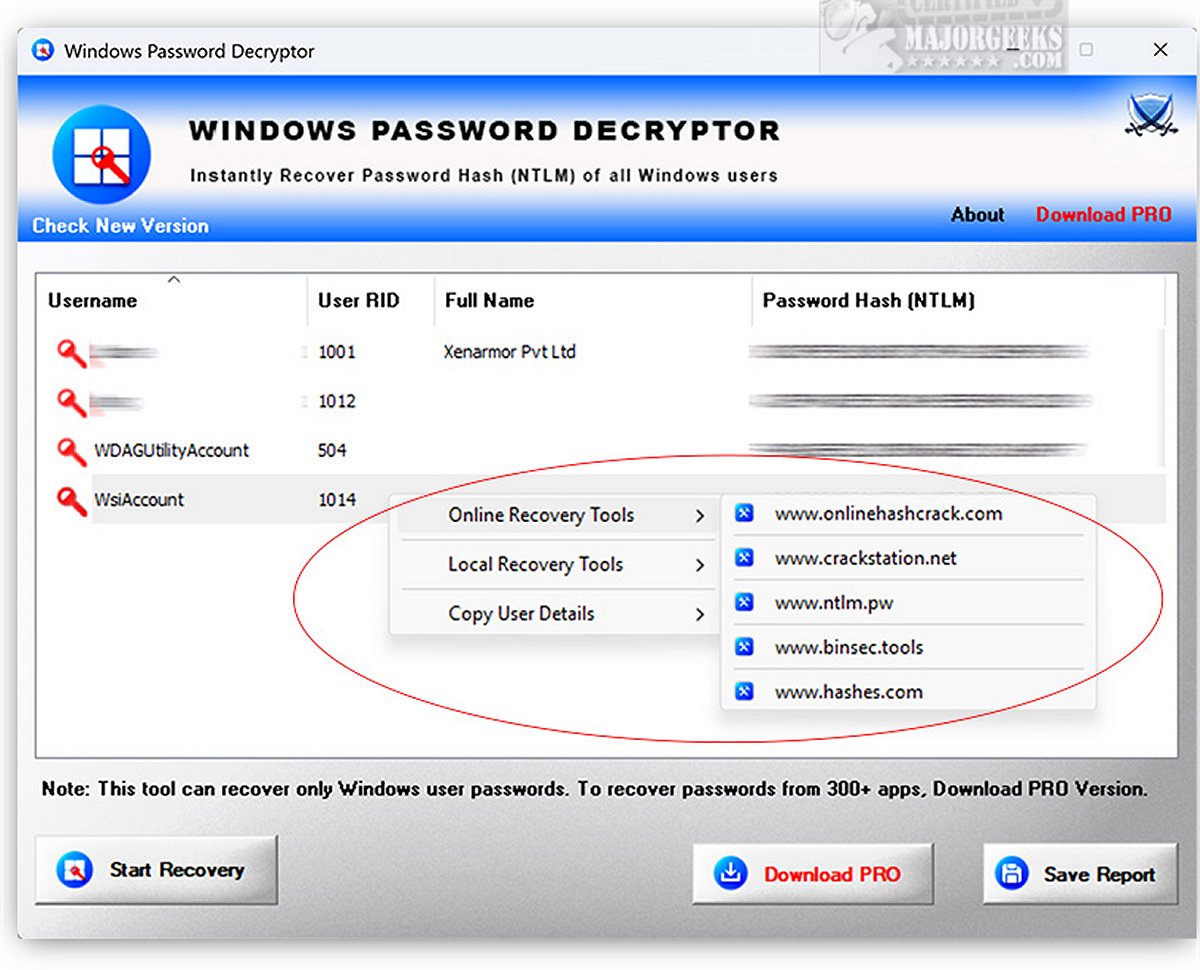Choose www.onlinehashcrack.com from the submenu
1200x970 pixels.
point(908,514)
